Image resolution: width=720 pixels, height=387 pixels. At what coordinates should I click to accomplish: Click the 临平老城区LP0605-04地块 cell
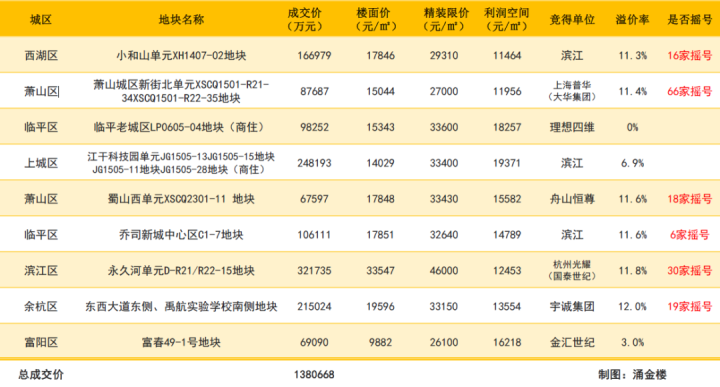pos(181,127)
